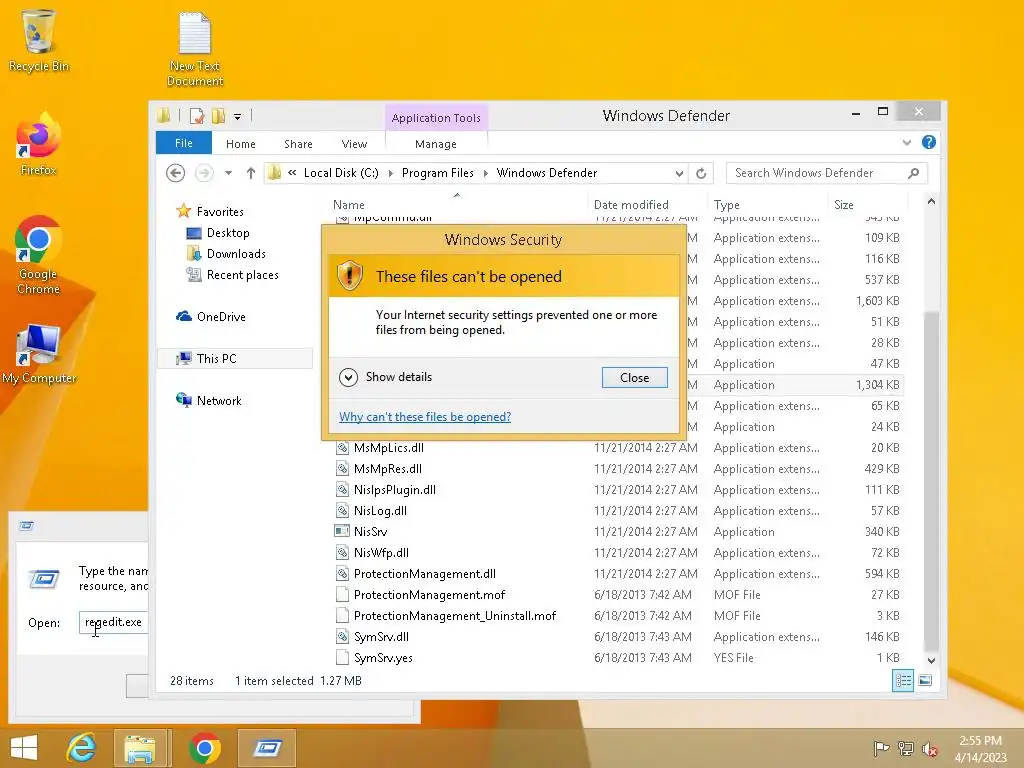Select Recent places in navigation pane
Image resolution: width=1024 pixels, height=768 pixels.
click(x=242, y=275)
